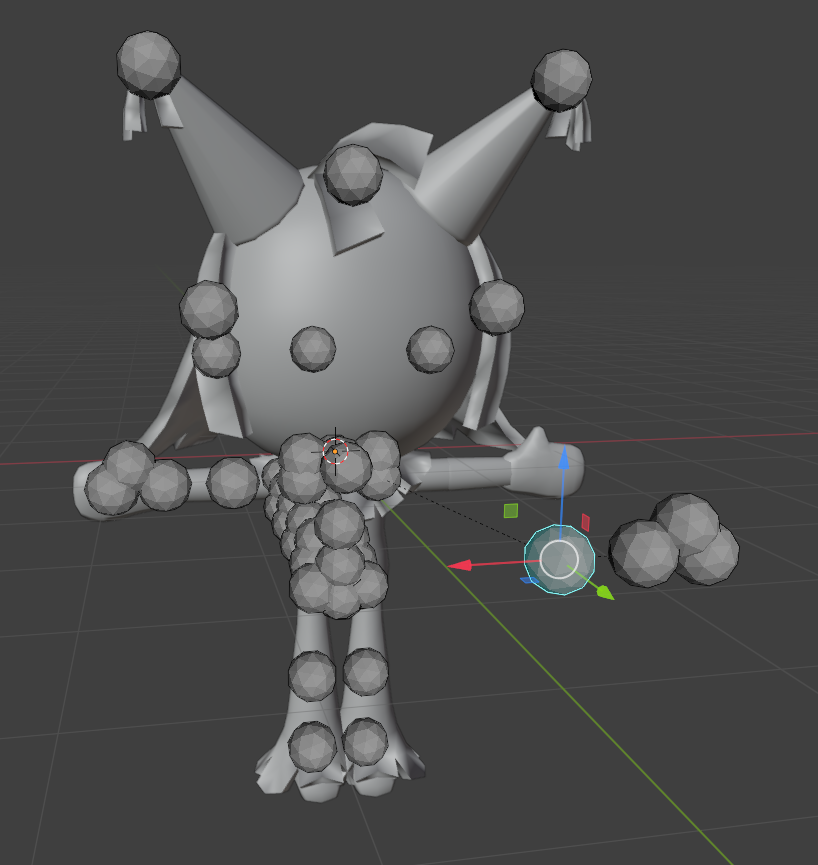This screenshot has height=865, width=818.
Task: Click the blue plane handle square of gizmo
Action: click(x=530, y=580)
